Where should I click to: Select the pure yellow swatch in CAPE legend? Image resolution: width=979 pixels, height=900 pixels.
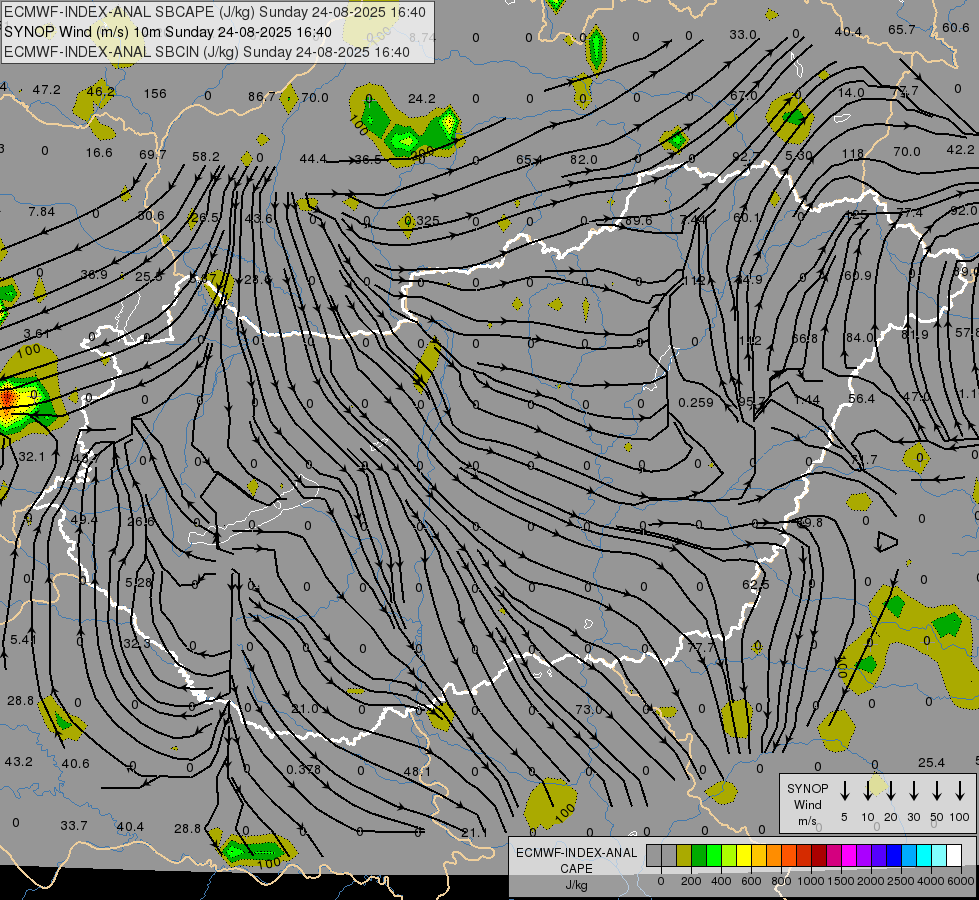[x=744, y=855]
